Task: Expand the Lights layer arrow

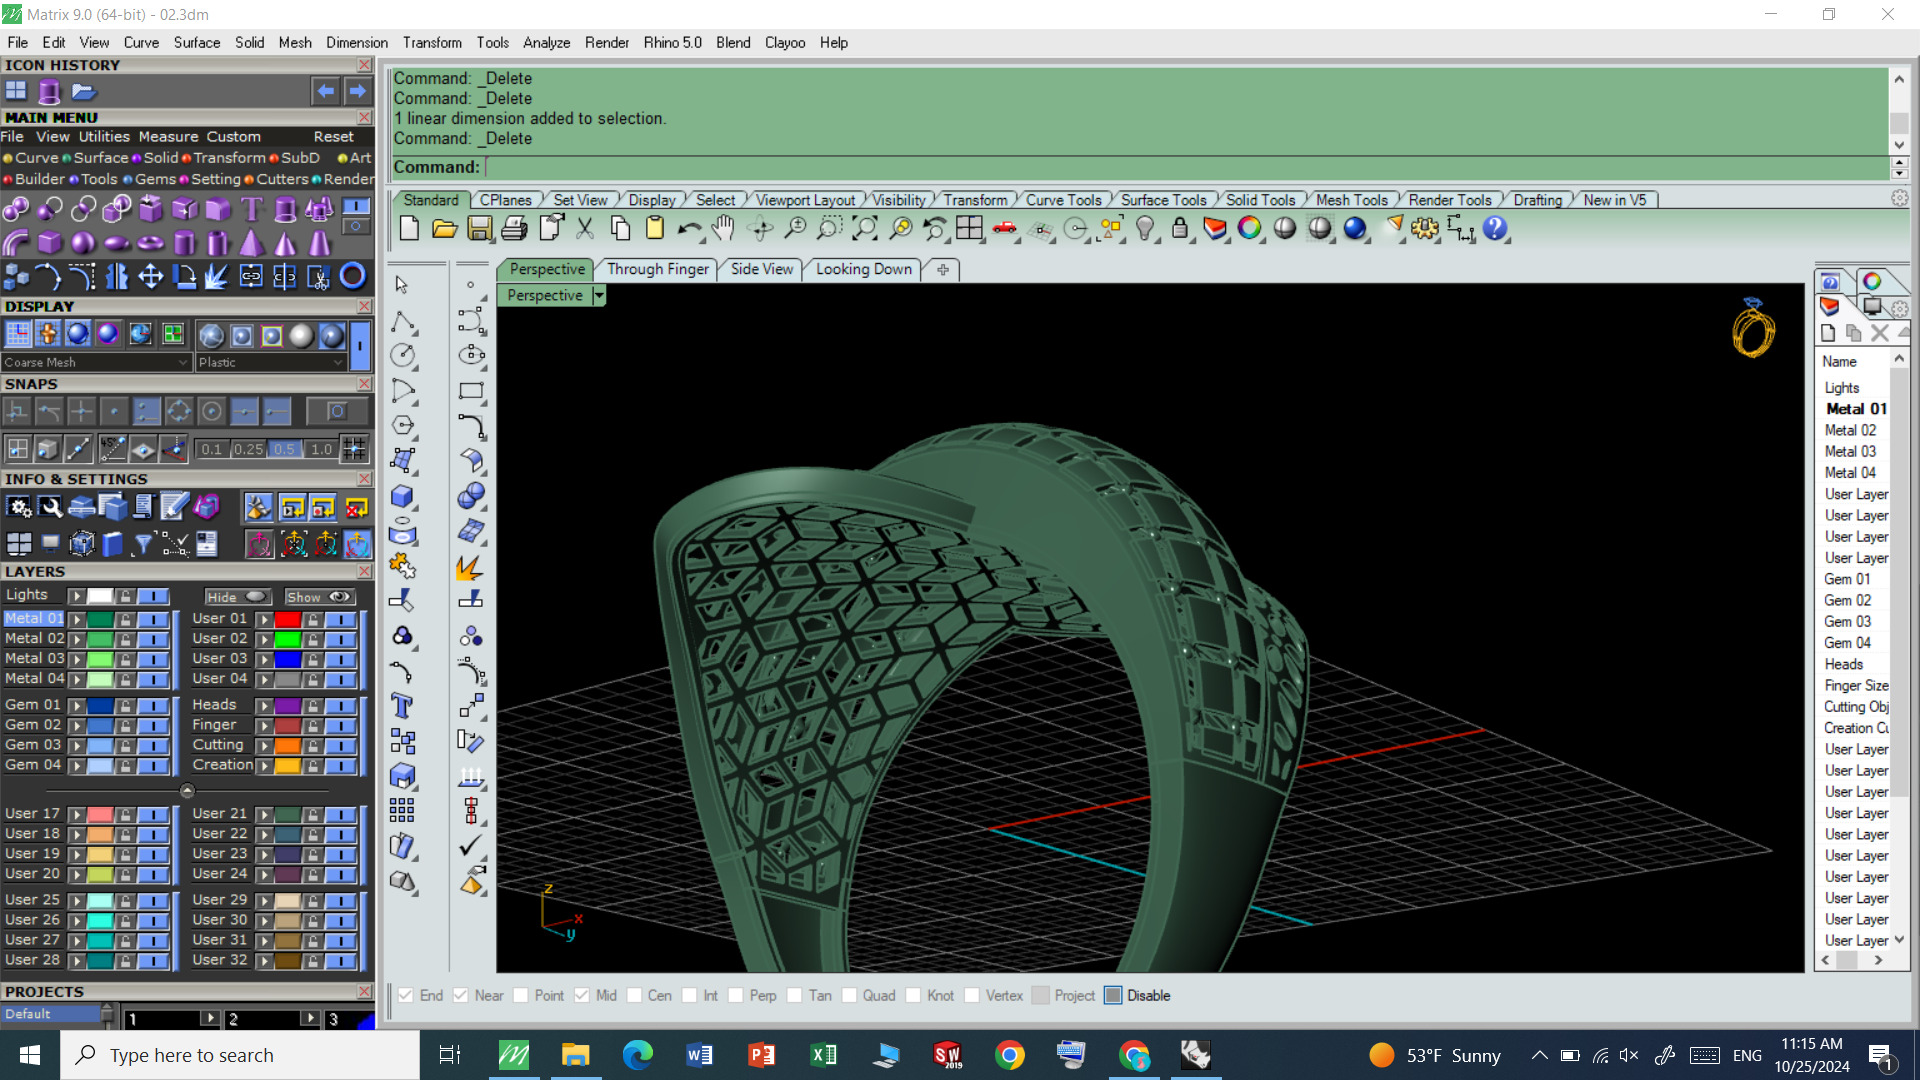Action: [76, 596]
